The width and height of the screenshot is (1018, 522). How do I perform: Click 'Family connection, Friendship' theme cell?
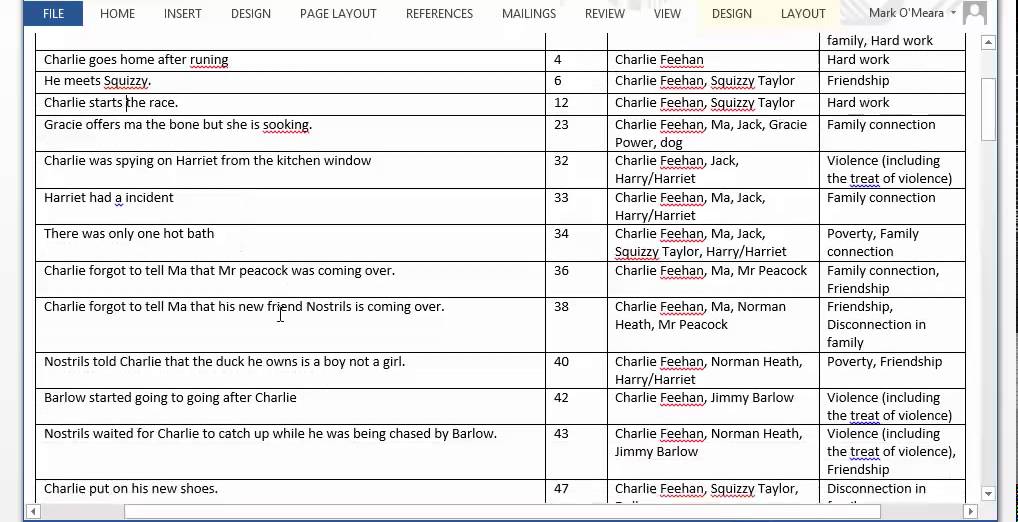pos(892,279)
